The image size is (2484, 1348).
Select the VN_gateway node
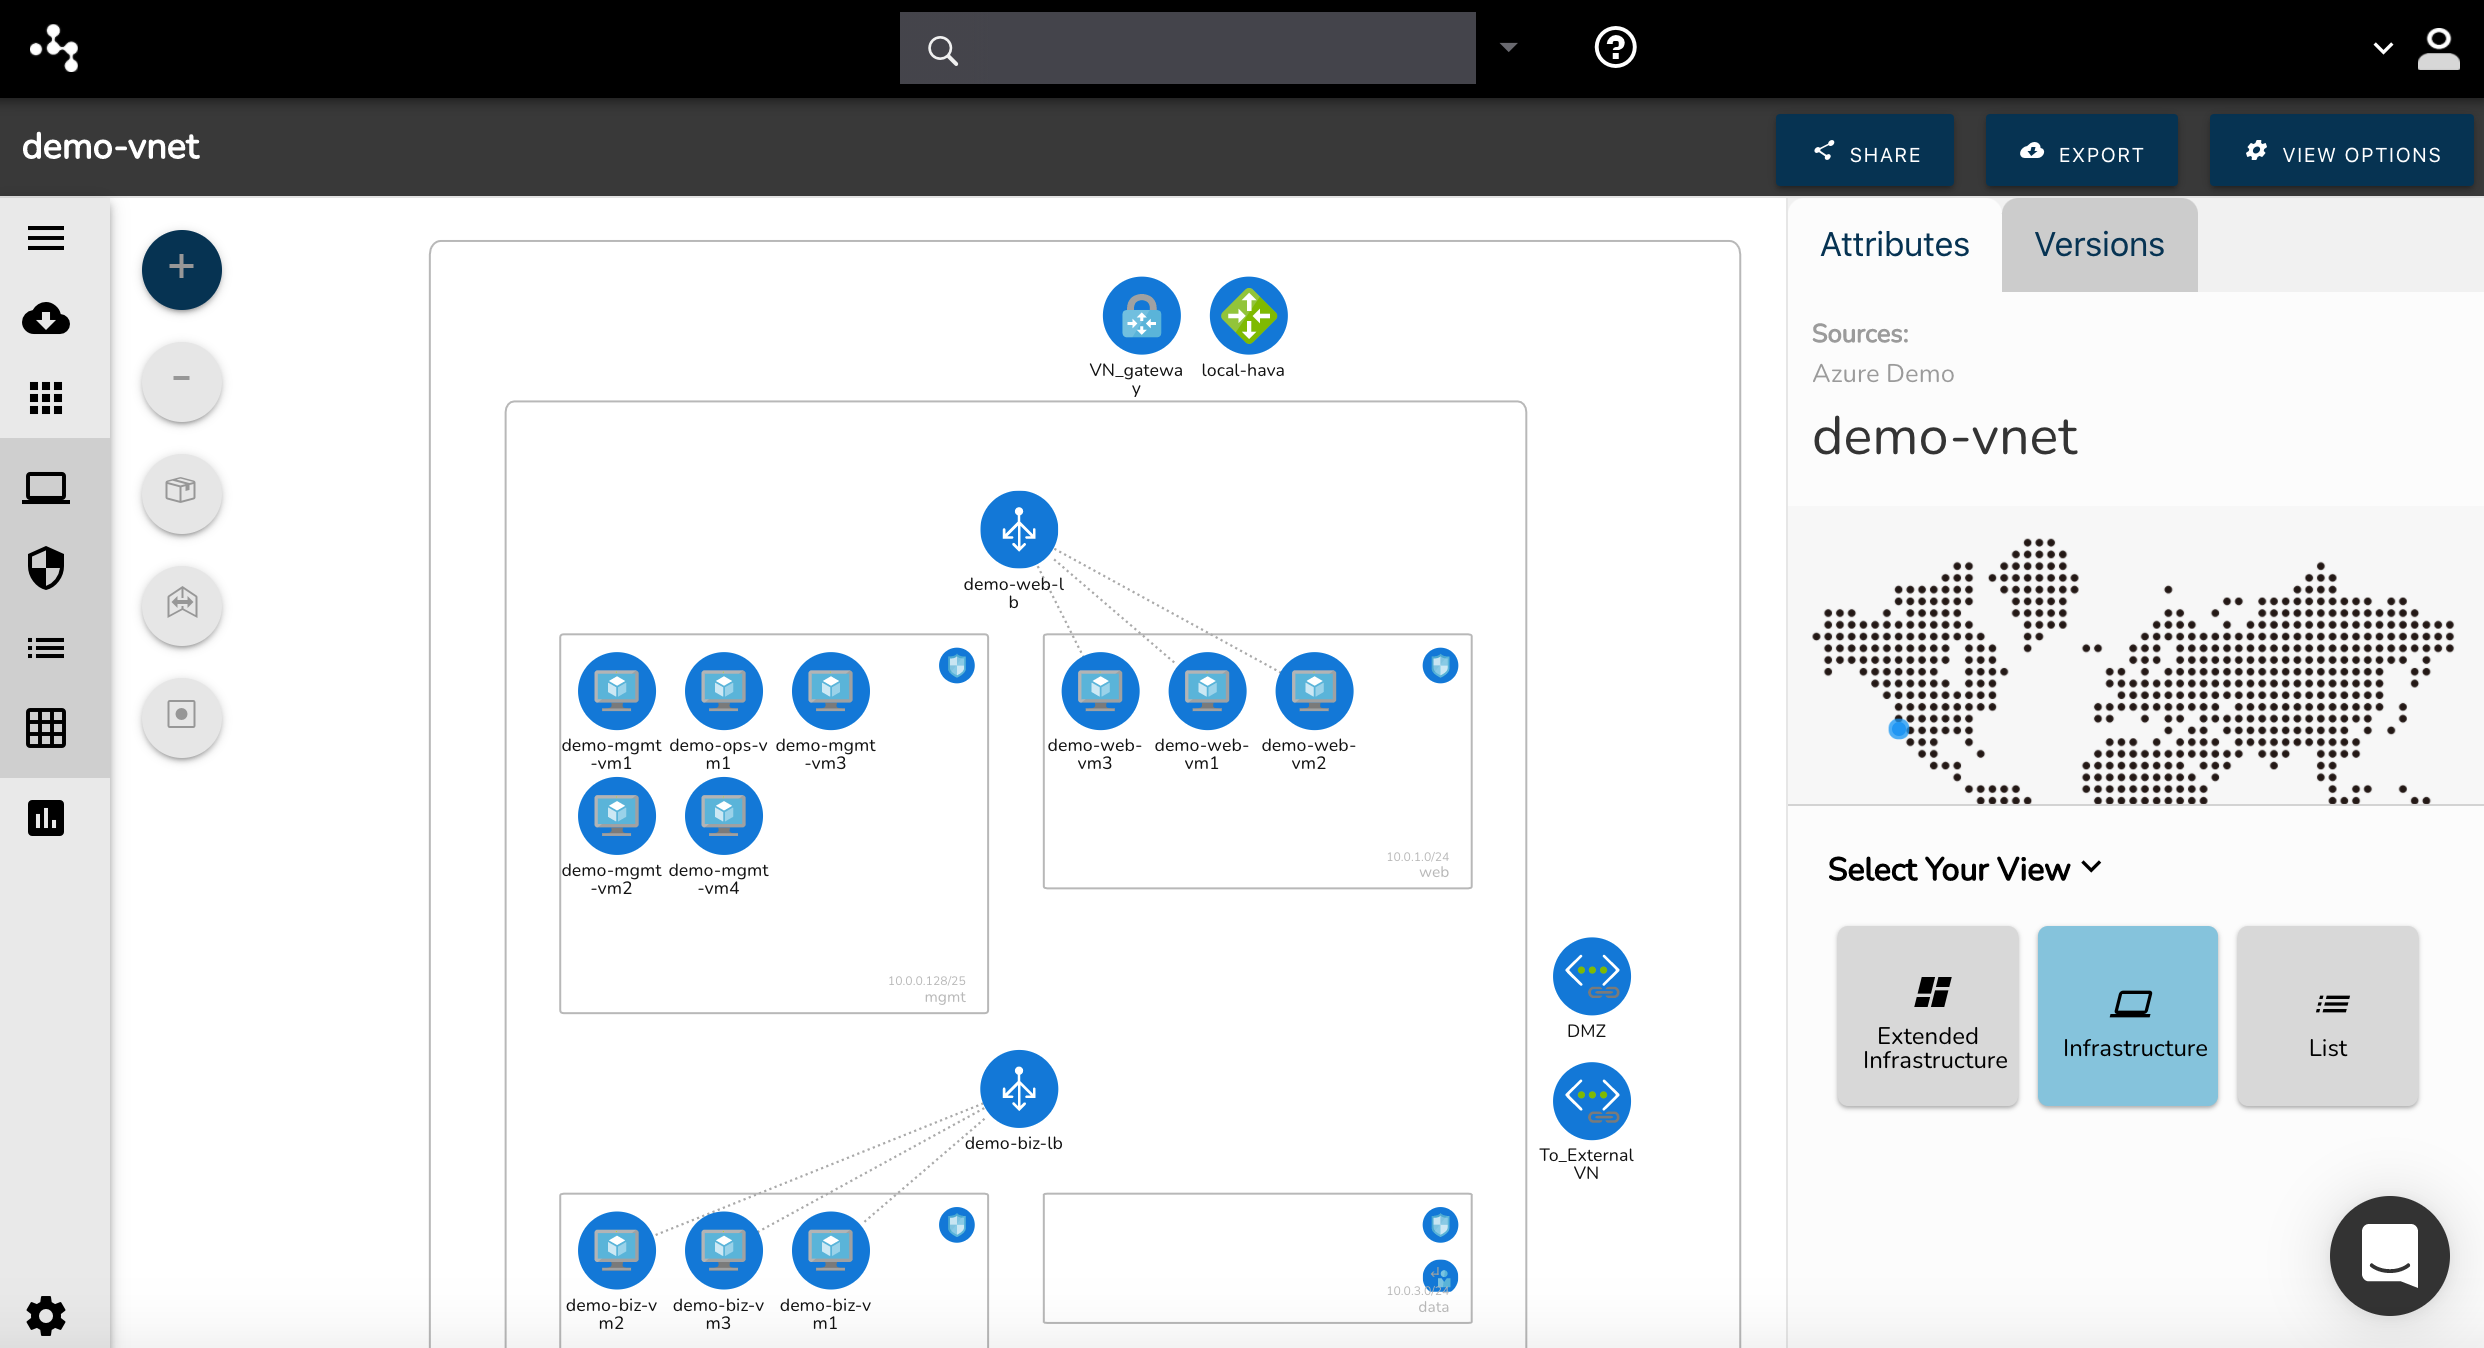(1141, 315)
